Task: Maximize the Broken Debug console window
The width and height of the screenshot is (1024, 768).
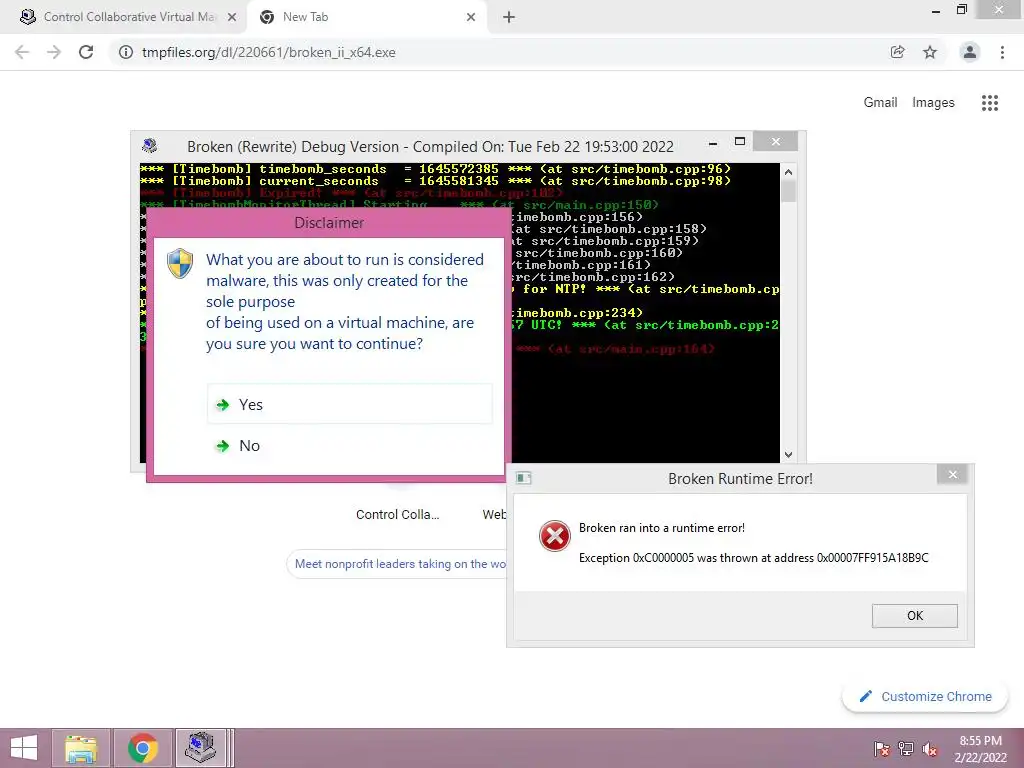Action: pos(740,142)
